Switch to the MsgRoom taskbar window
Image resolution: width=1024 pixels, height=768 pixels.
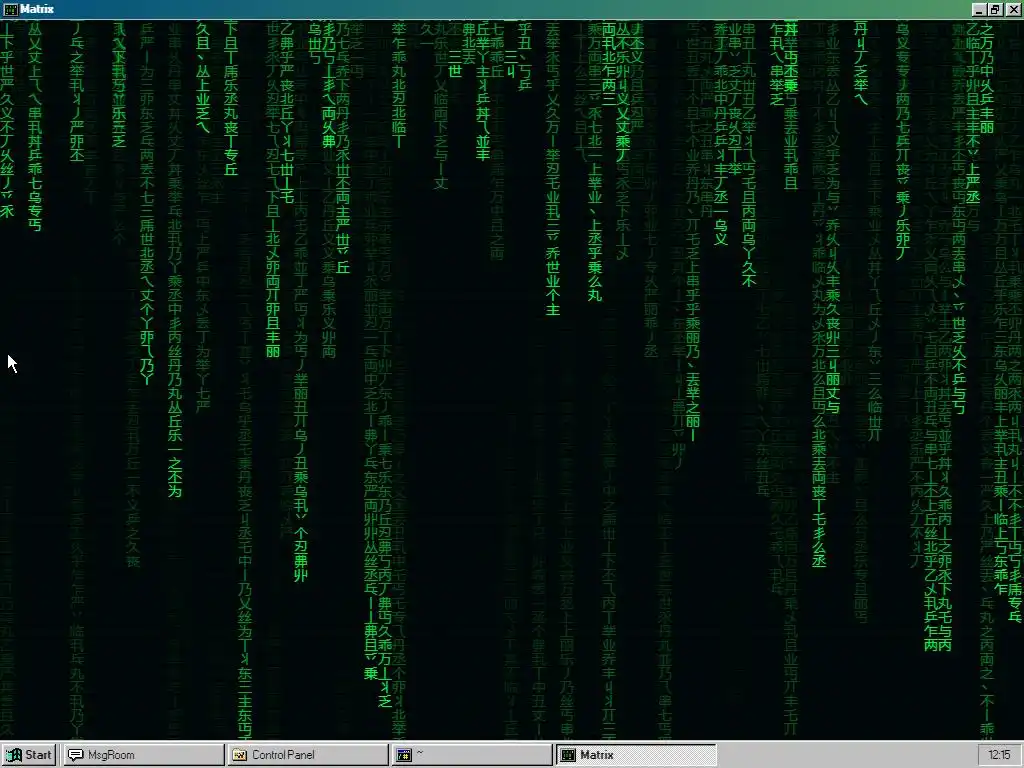[x=144, y=755]
